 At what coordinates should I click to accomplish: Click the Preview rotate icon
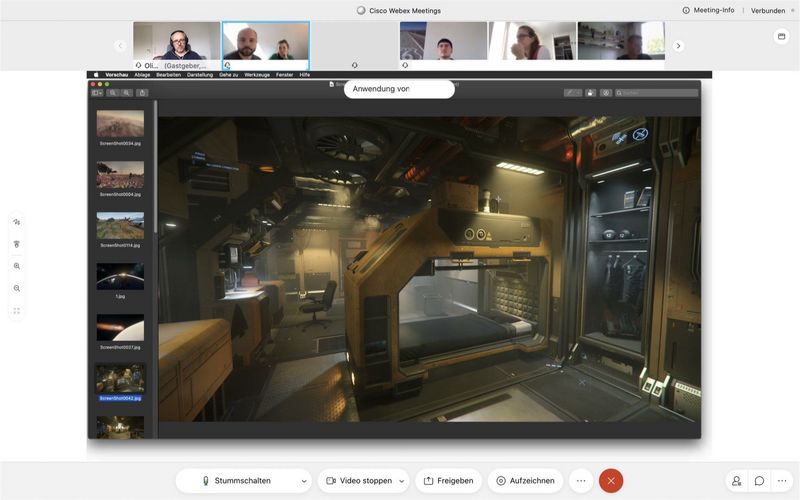coord(590,93)
